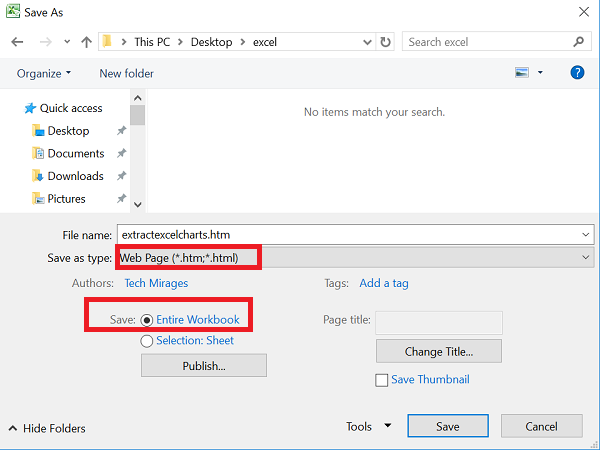Viewport: 600px width, 450px height.
Task: Click the Add a tag link
Action: click(x=384, y=283)
